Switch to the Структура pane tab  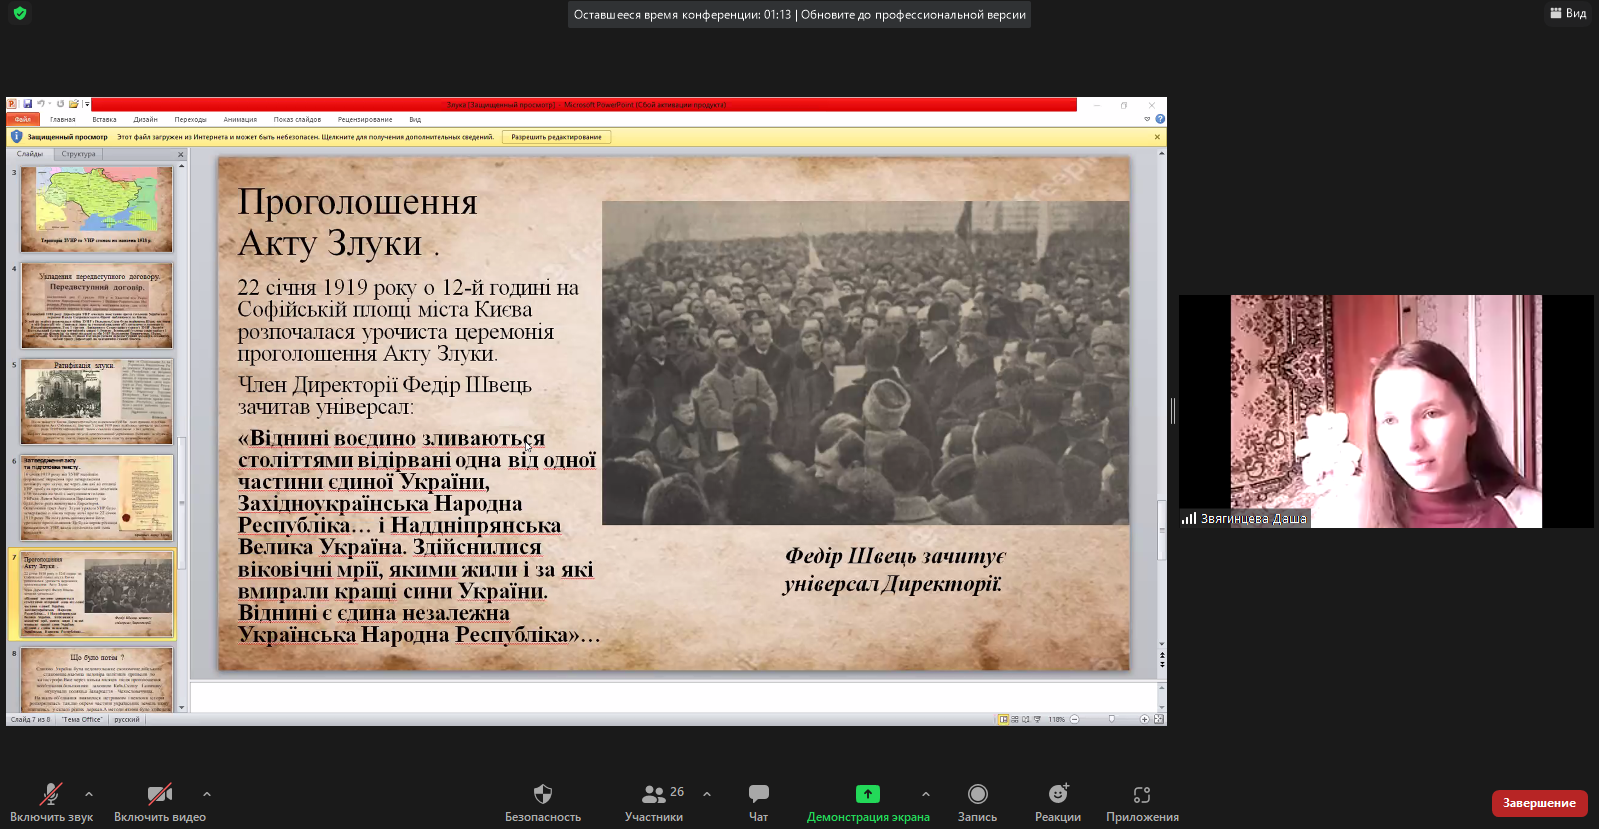click(78, 154)
